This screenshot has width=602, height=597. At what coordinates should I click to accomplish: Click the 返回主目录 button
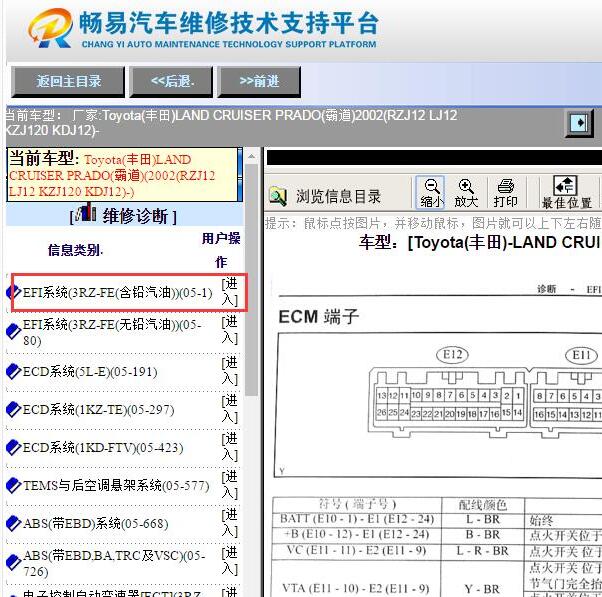68,81
